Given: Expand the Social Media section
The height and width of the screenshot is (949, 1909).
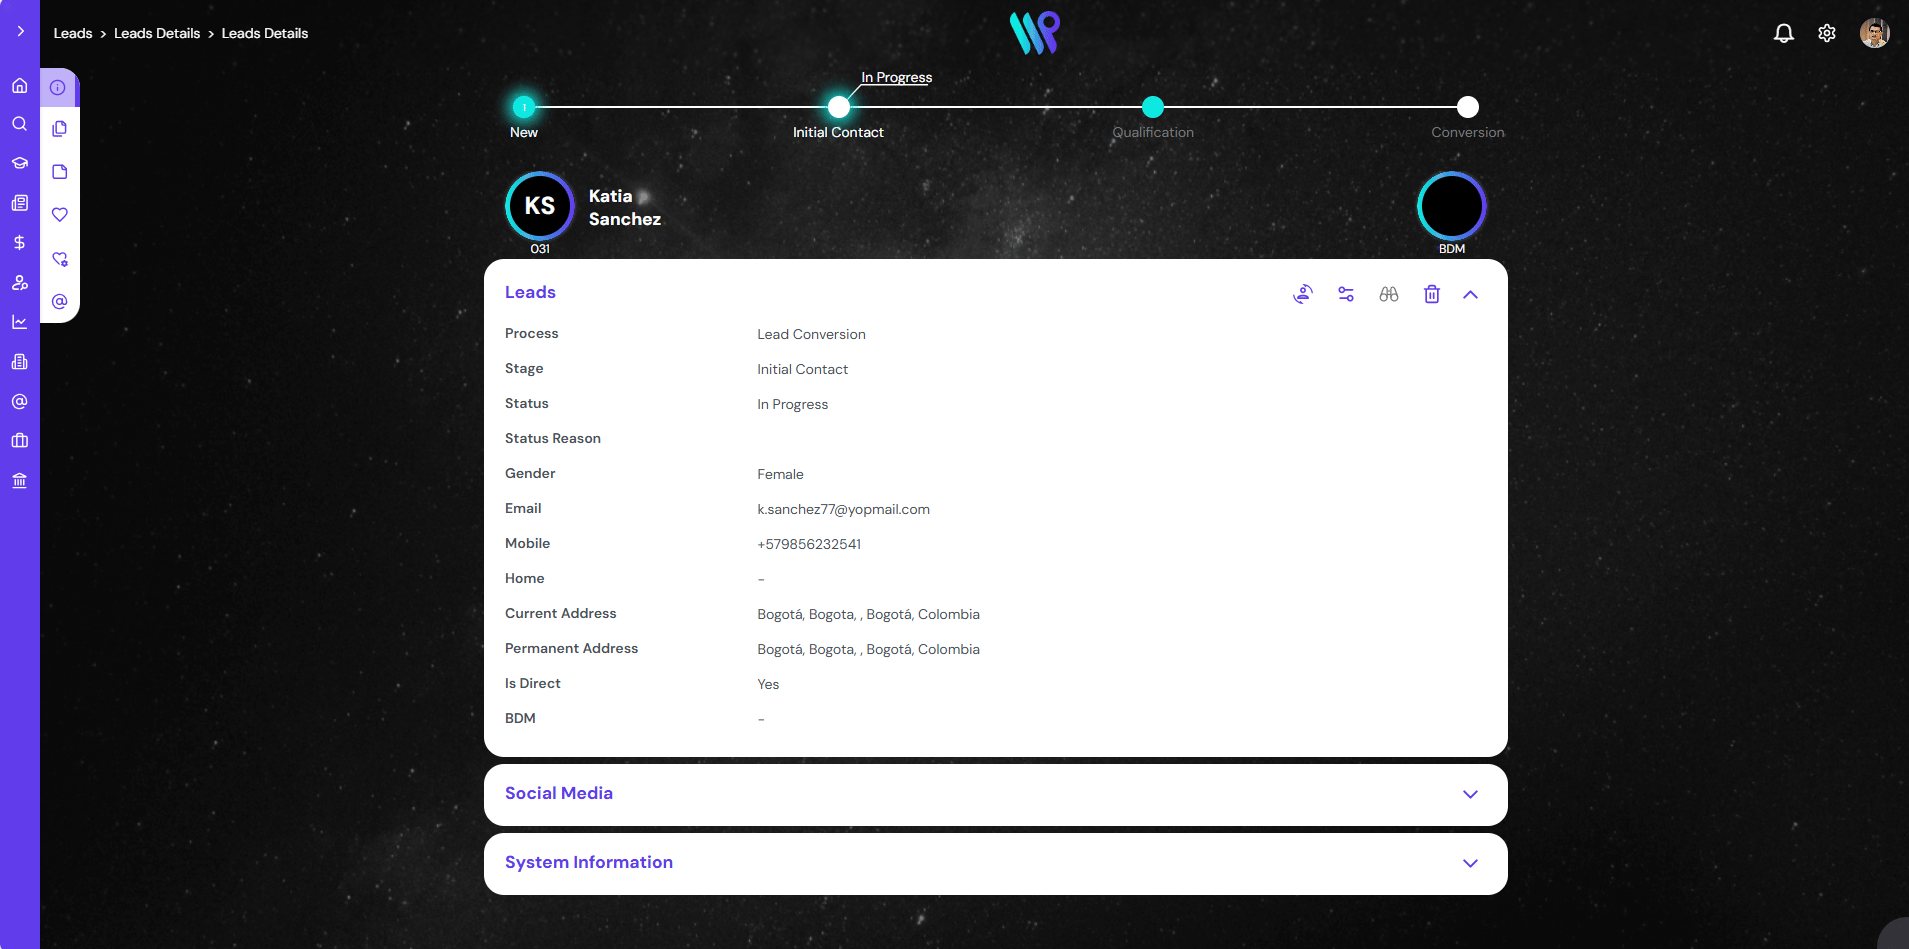Looking at the screenshot, I should tap(1470, 794).
